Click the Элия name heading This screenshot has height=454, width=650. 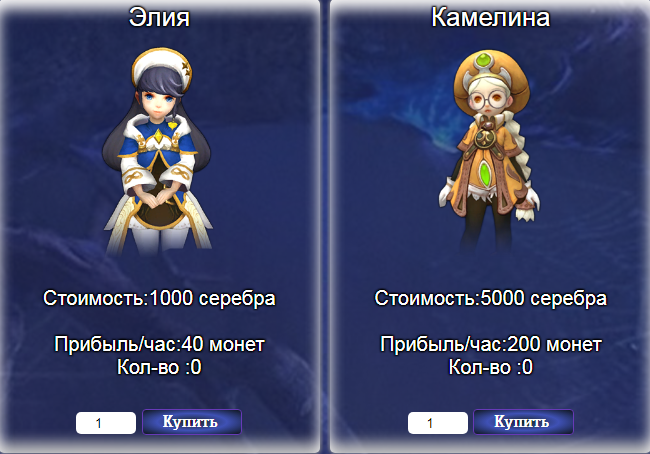pos(159,17)
